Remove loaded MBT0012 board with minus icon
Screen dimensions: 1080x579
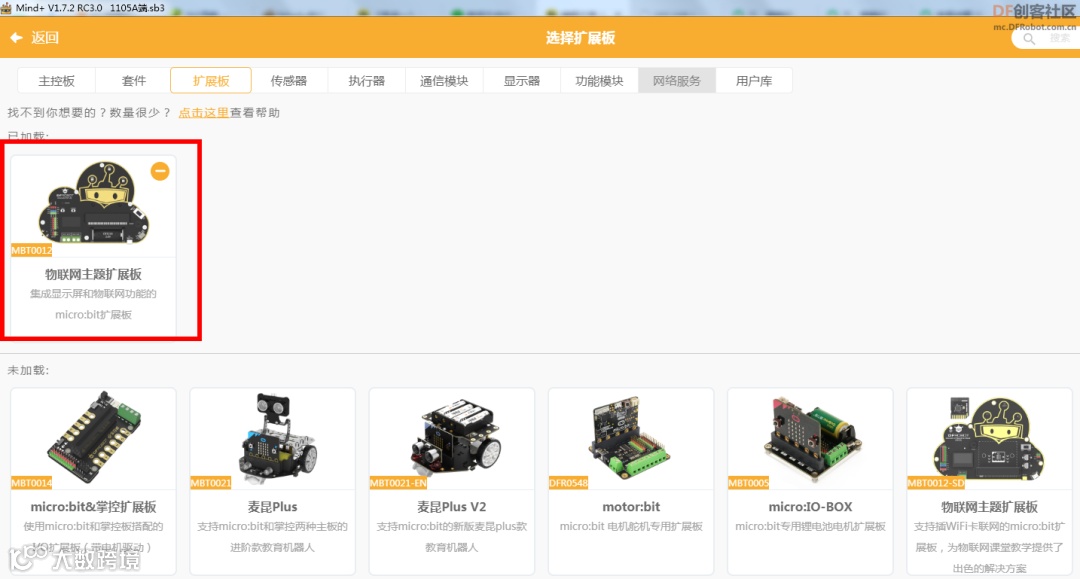[x=160, y=171]
